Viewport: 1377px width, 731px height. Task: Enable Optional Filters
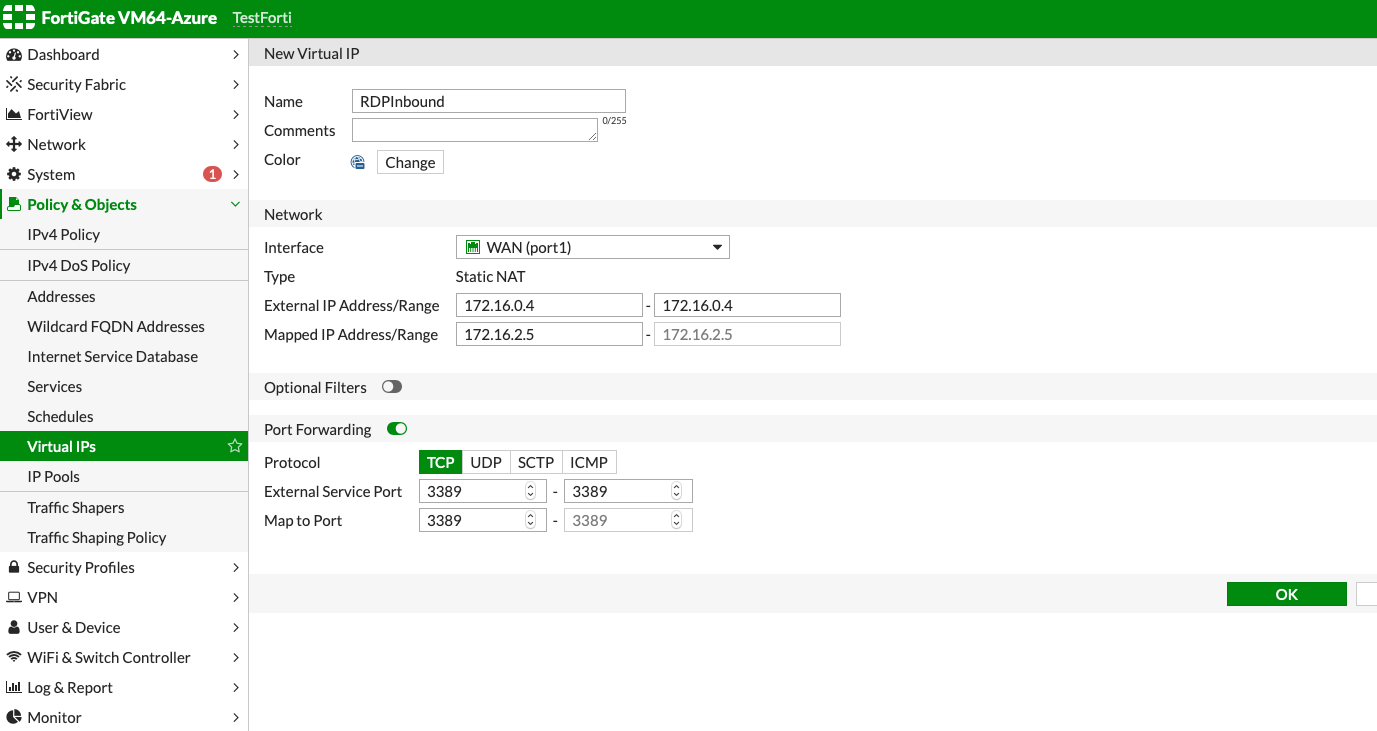pyautogui.click(x=391, y=386)
